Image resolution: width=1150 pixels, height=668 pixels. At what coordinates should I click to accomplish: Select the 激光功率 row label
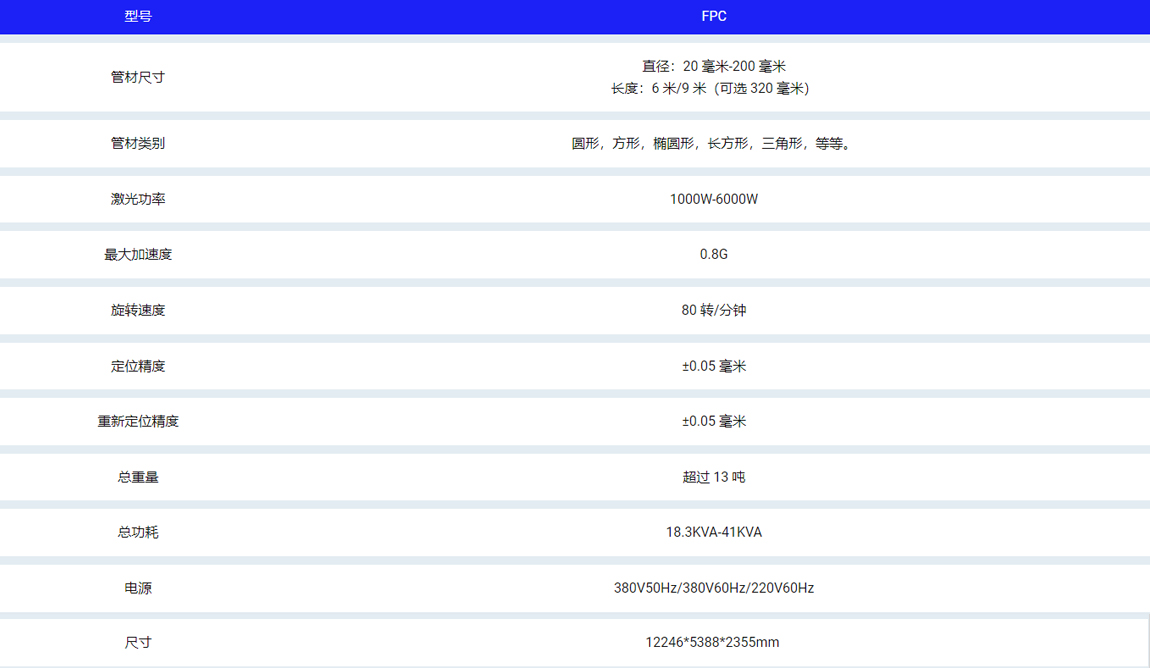pos(138,199)
